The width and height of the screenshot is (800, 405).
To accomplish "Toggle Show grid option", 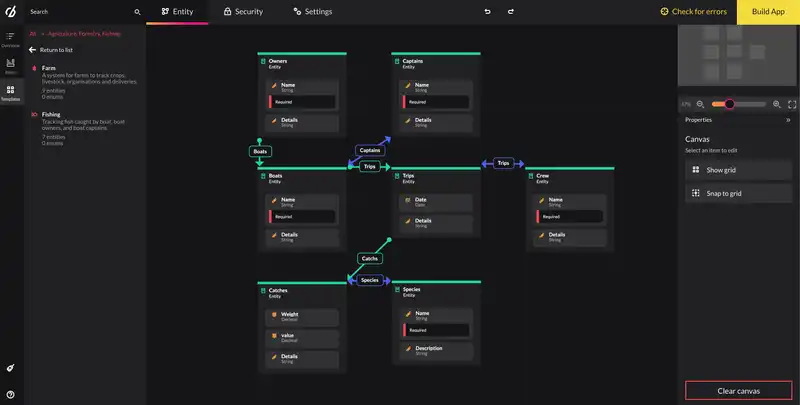I will coord(739,170).
